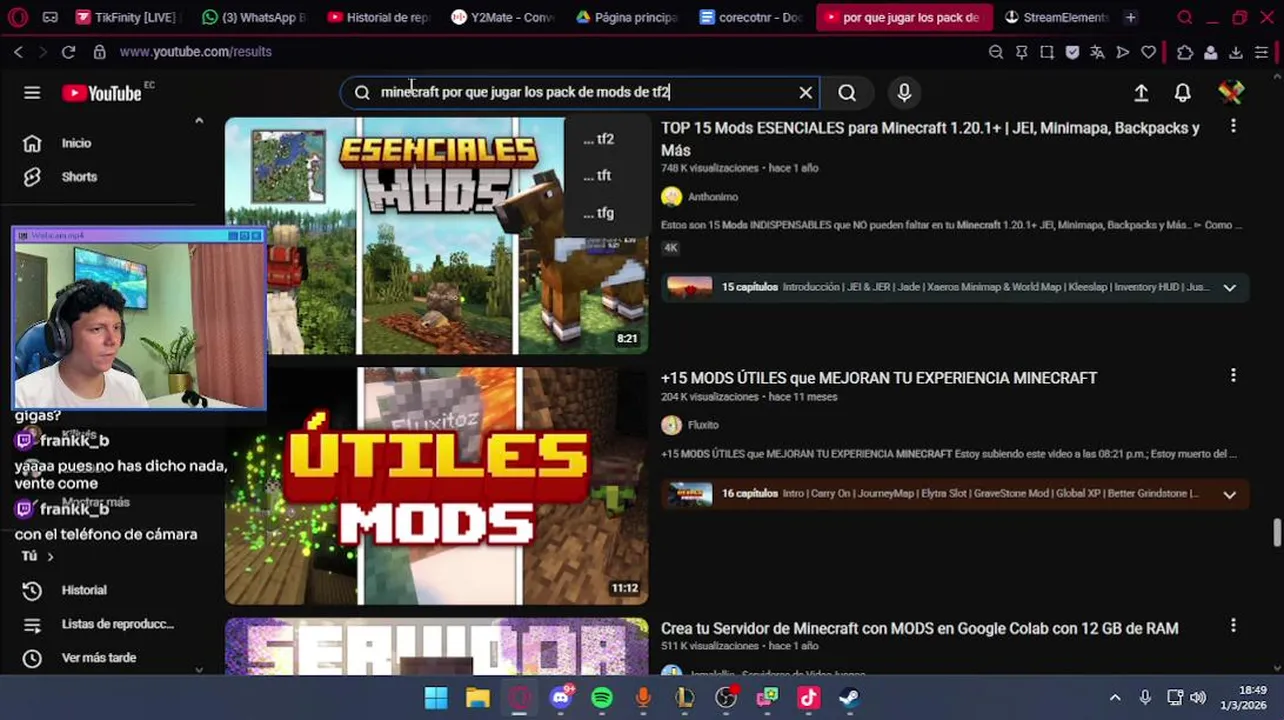Open Discord from the taskbar
This screenshot has width=1284, height=720.
561,698
